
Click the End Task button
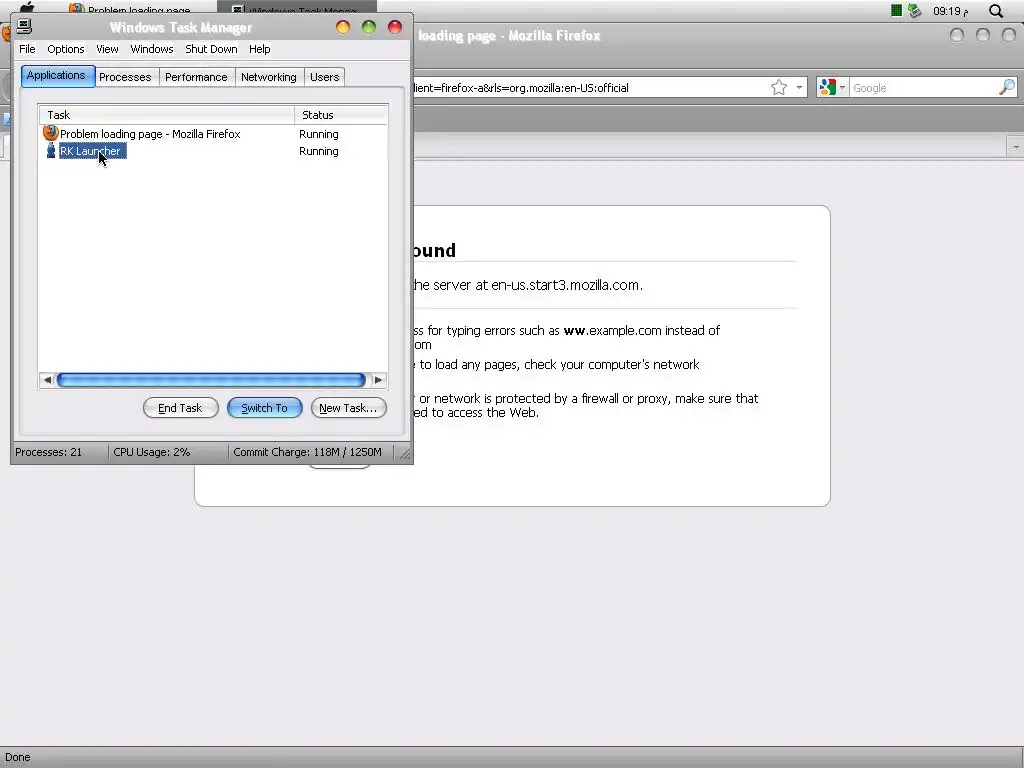click(x=180, y=408)
